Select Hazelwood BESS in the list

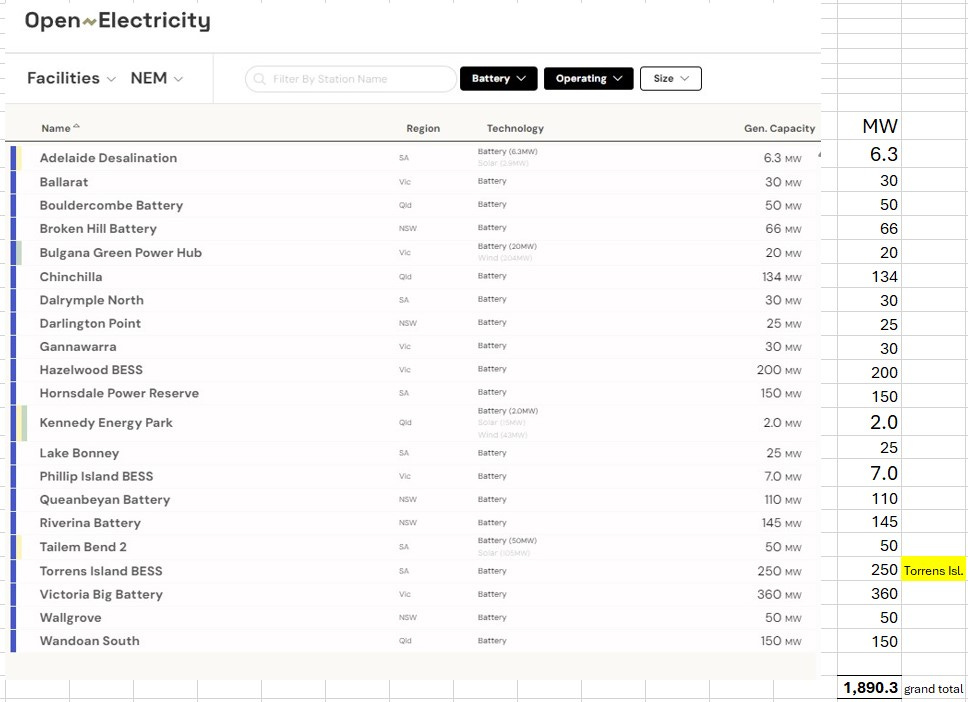coord(91,370)
